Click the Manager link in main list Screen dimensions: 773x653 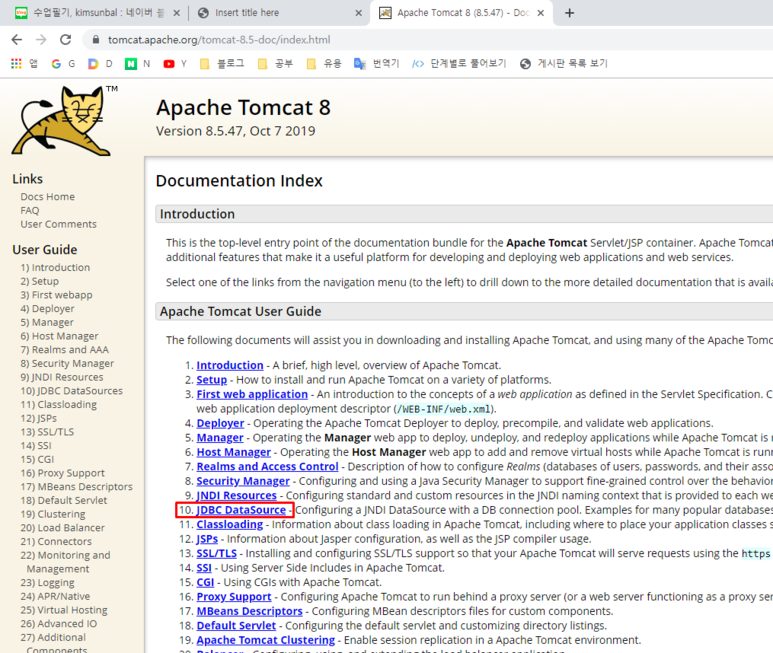point(220,438)
